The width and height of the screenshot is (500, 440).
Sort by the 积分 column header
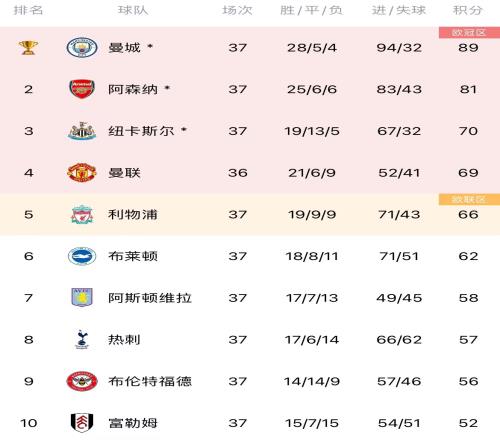pyautogui.click(x=468, y=10)
